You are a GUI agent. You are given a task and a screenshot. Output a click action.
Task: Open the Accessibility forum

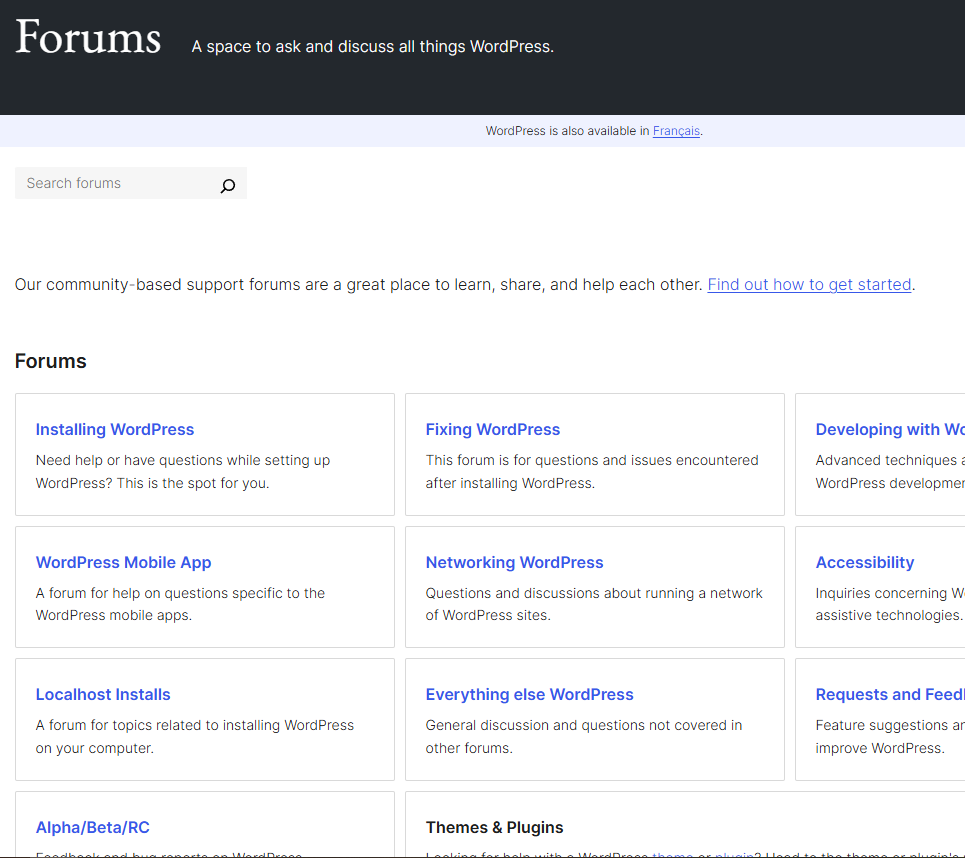(x=865, y=563)
